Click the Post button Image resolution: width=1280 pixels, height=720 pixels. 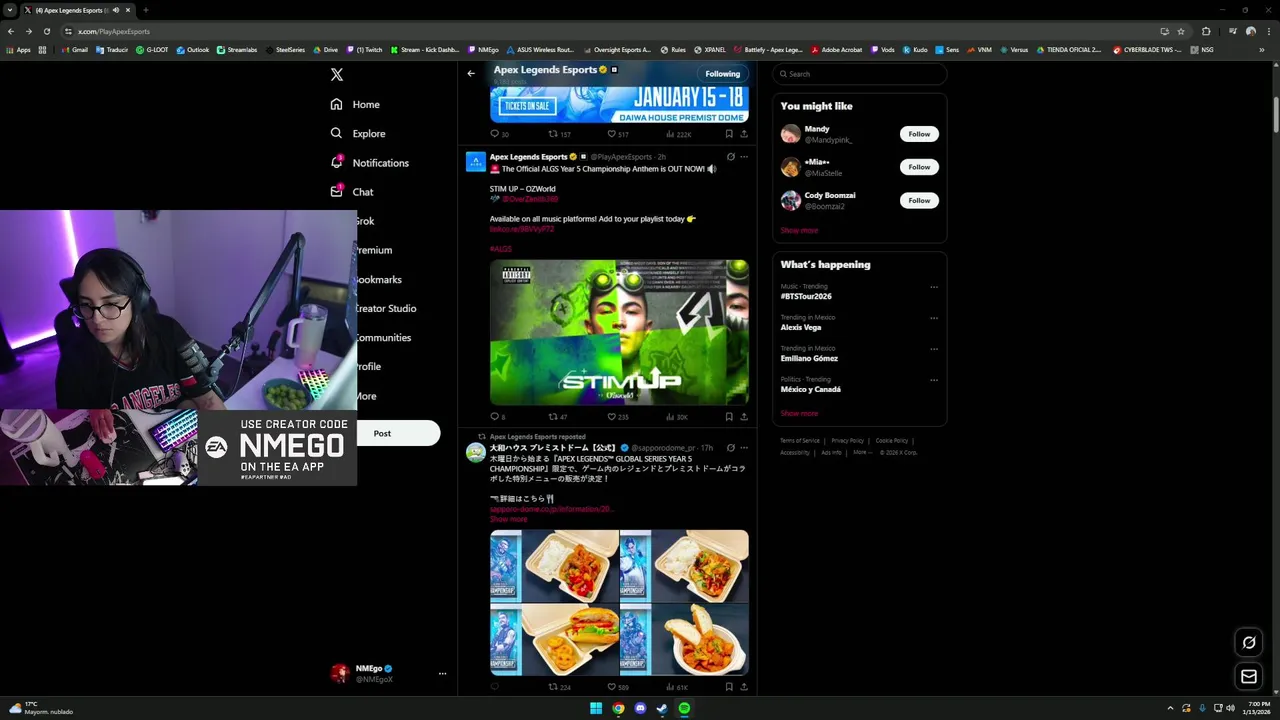(398, 433)
